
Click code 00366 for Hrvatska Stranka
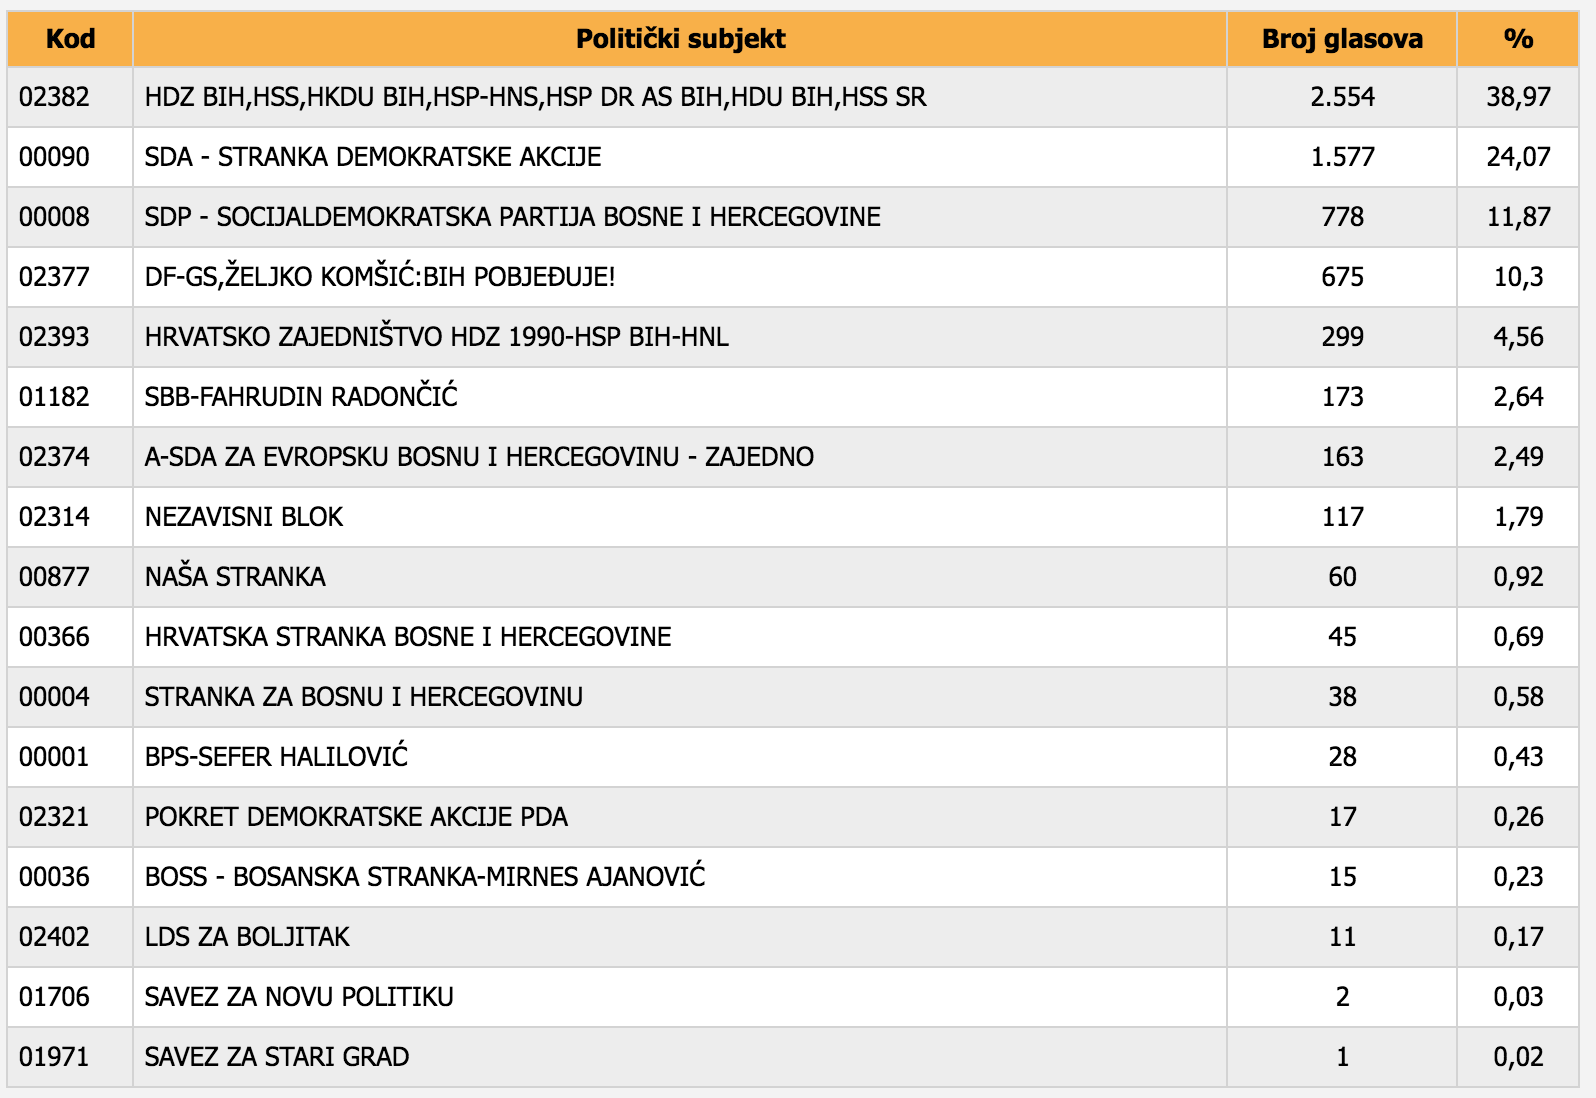click(x=54, y=637)
